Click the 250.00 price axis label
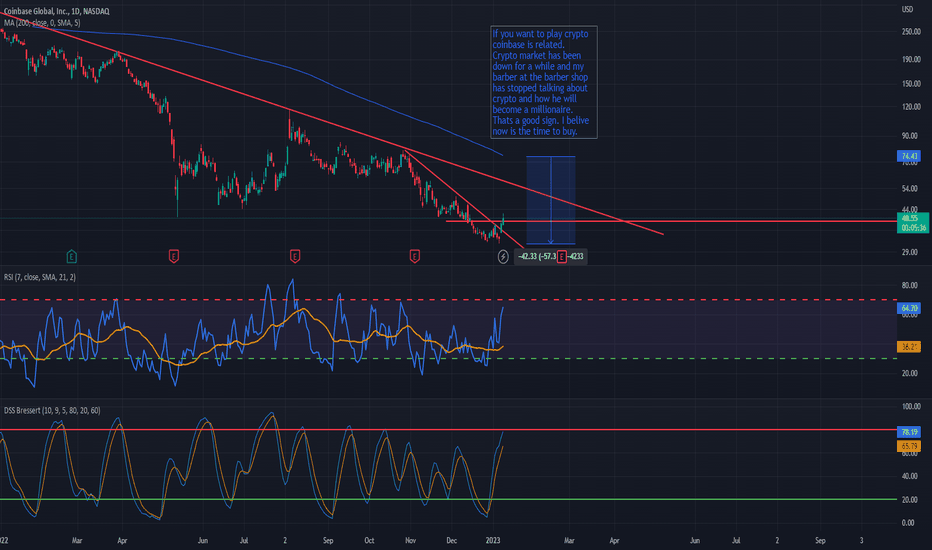This screenshot has width=932, height=550. point(911,32)
